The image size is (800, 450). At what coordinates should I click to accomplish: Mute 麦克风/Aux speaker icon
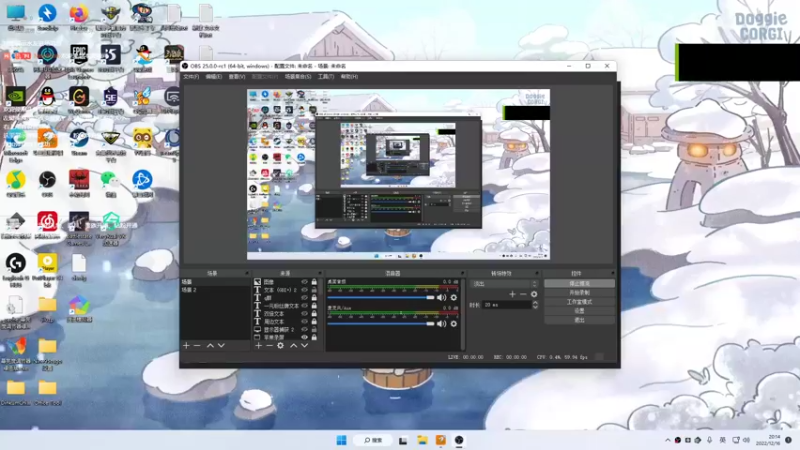(442, 323)
